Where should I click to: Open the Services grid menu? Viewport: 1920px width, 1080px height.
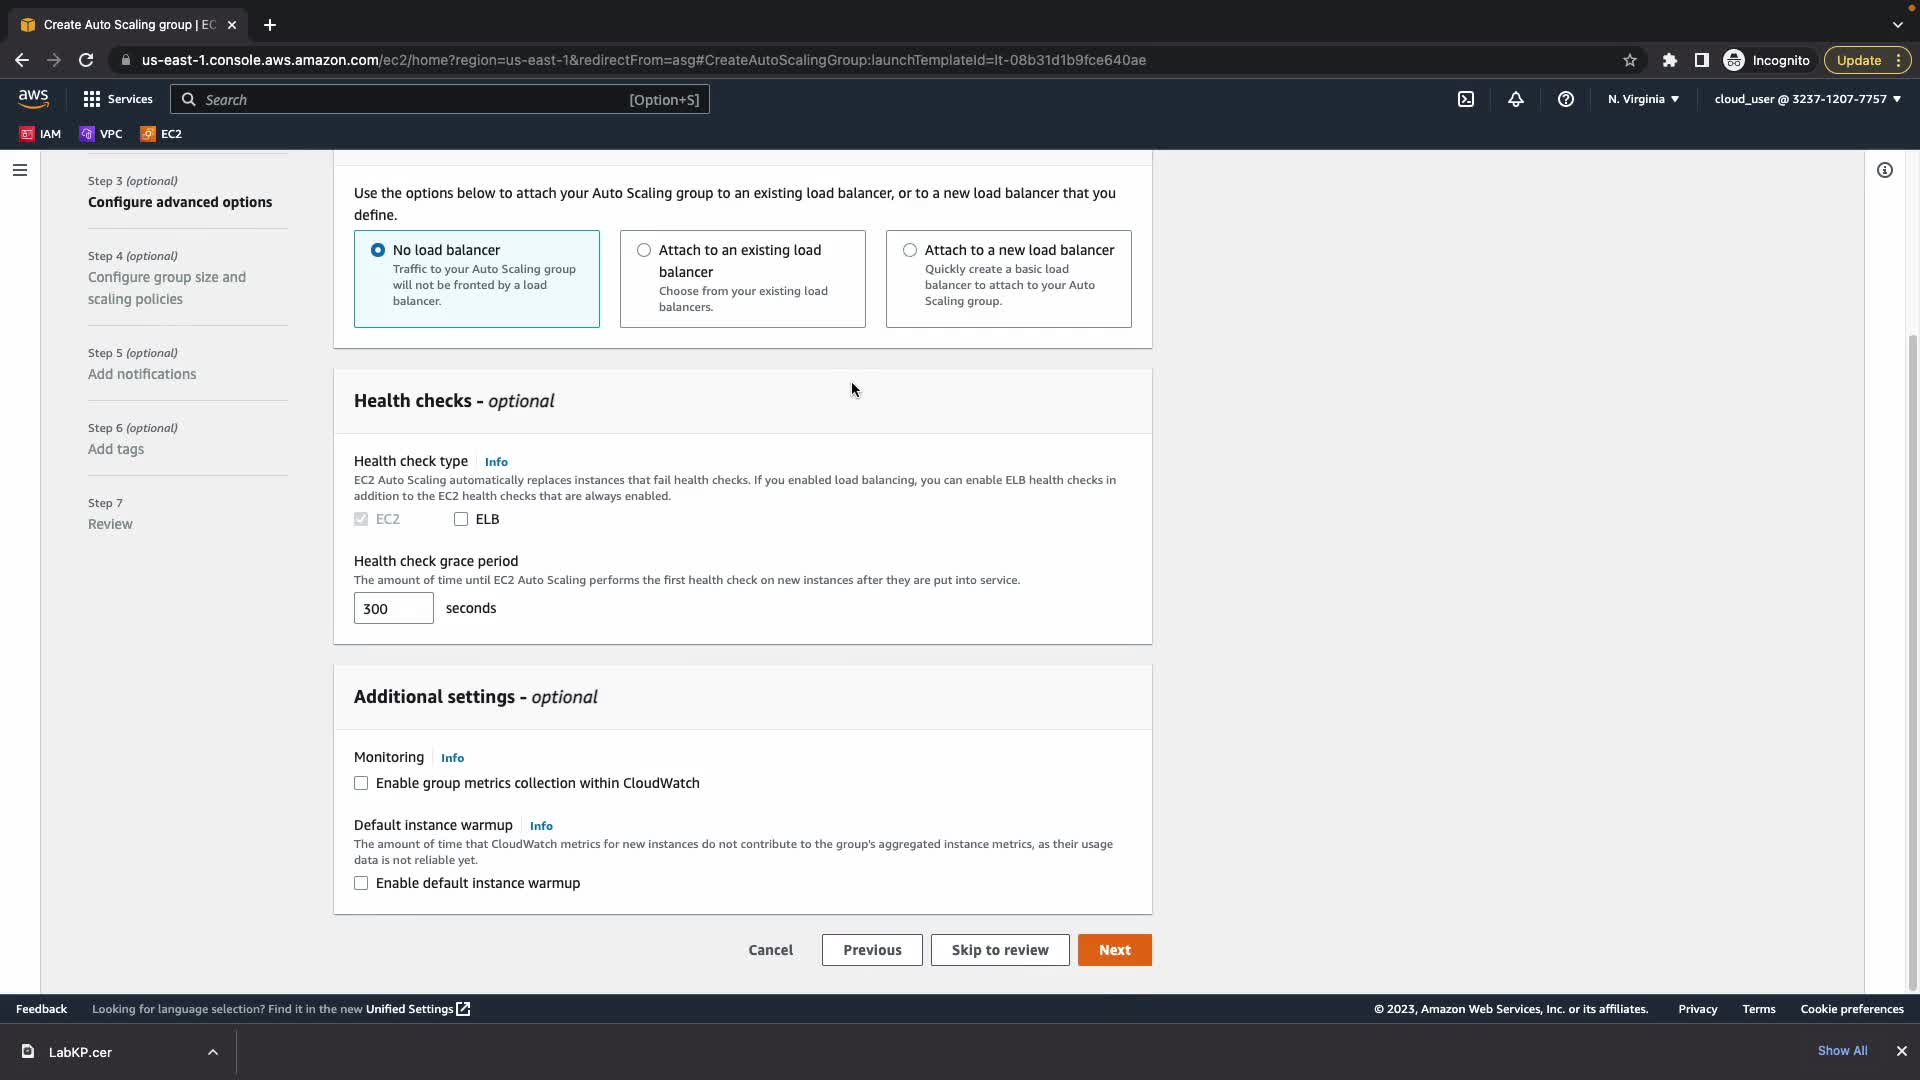(118, 99)
